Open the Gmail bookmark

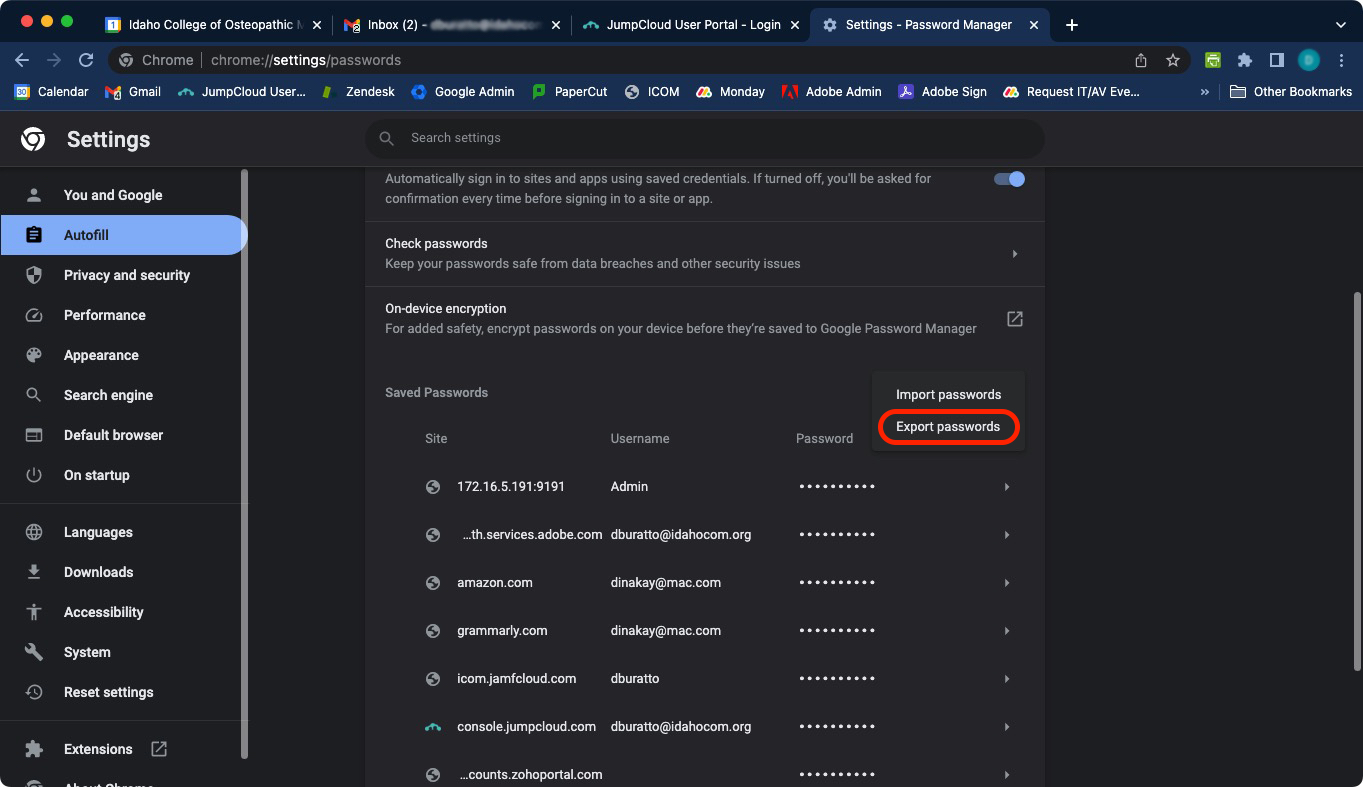click(x=133, y=91)
